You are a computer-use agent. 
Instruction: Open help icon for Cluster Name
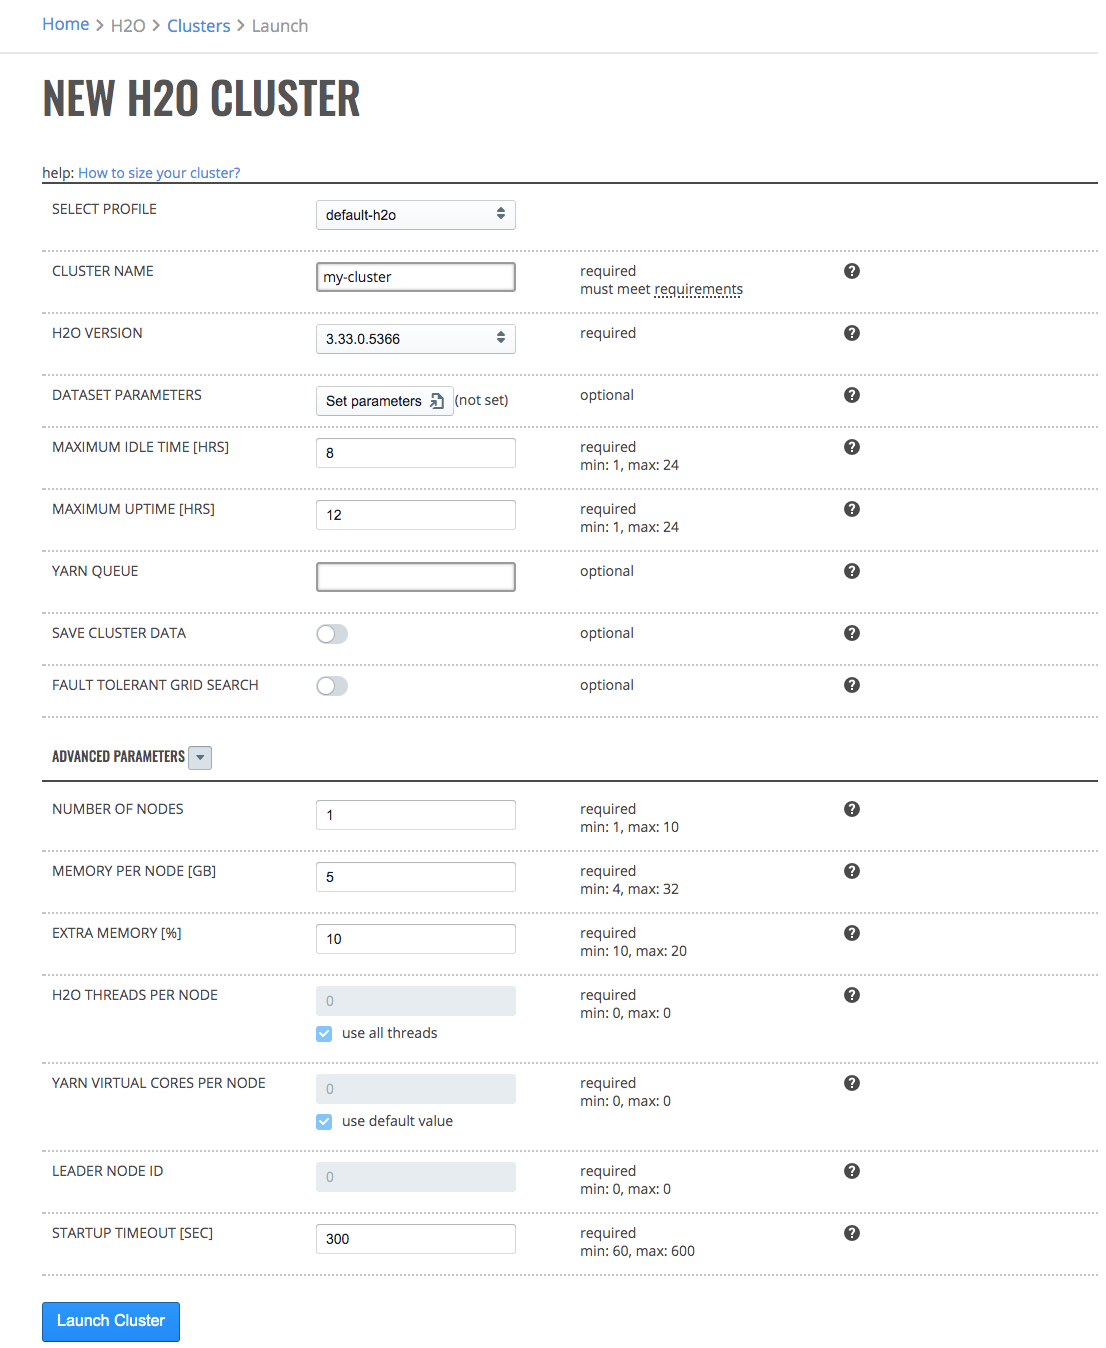(852, 271)
